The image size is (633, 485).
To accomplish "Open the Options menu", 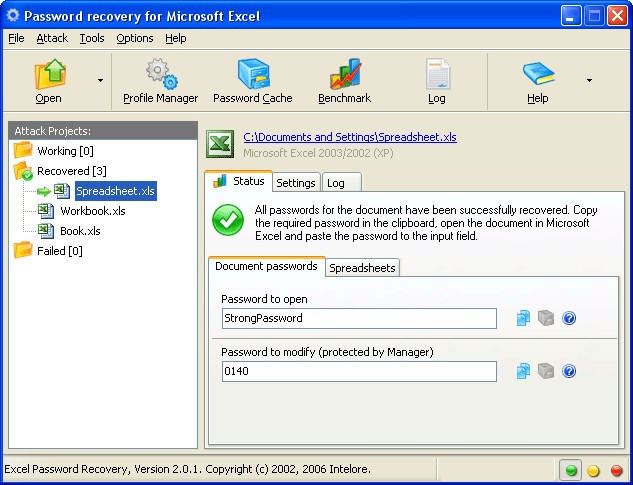I will pyautogui.click(x=135, y=38).
